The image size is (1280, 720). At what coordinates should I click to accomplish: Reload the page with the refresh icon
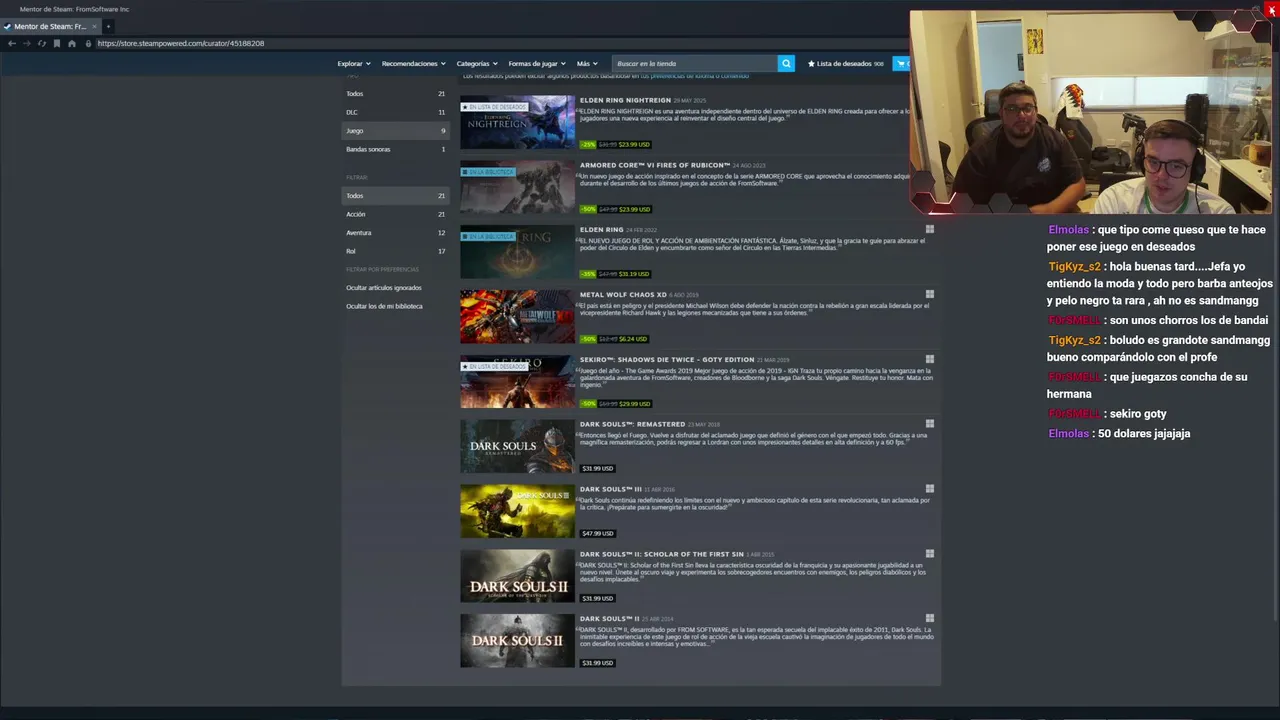click(42, 43)
